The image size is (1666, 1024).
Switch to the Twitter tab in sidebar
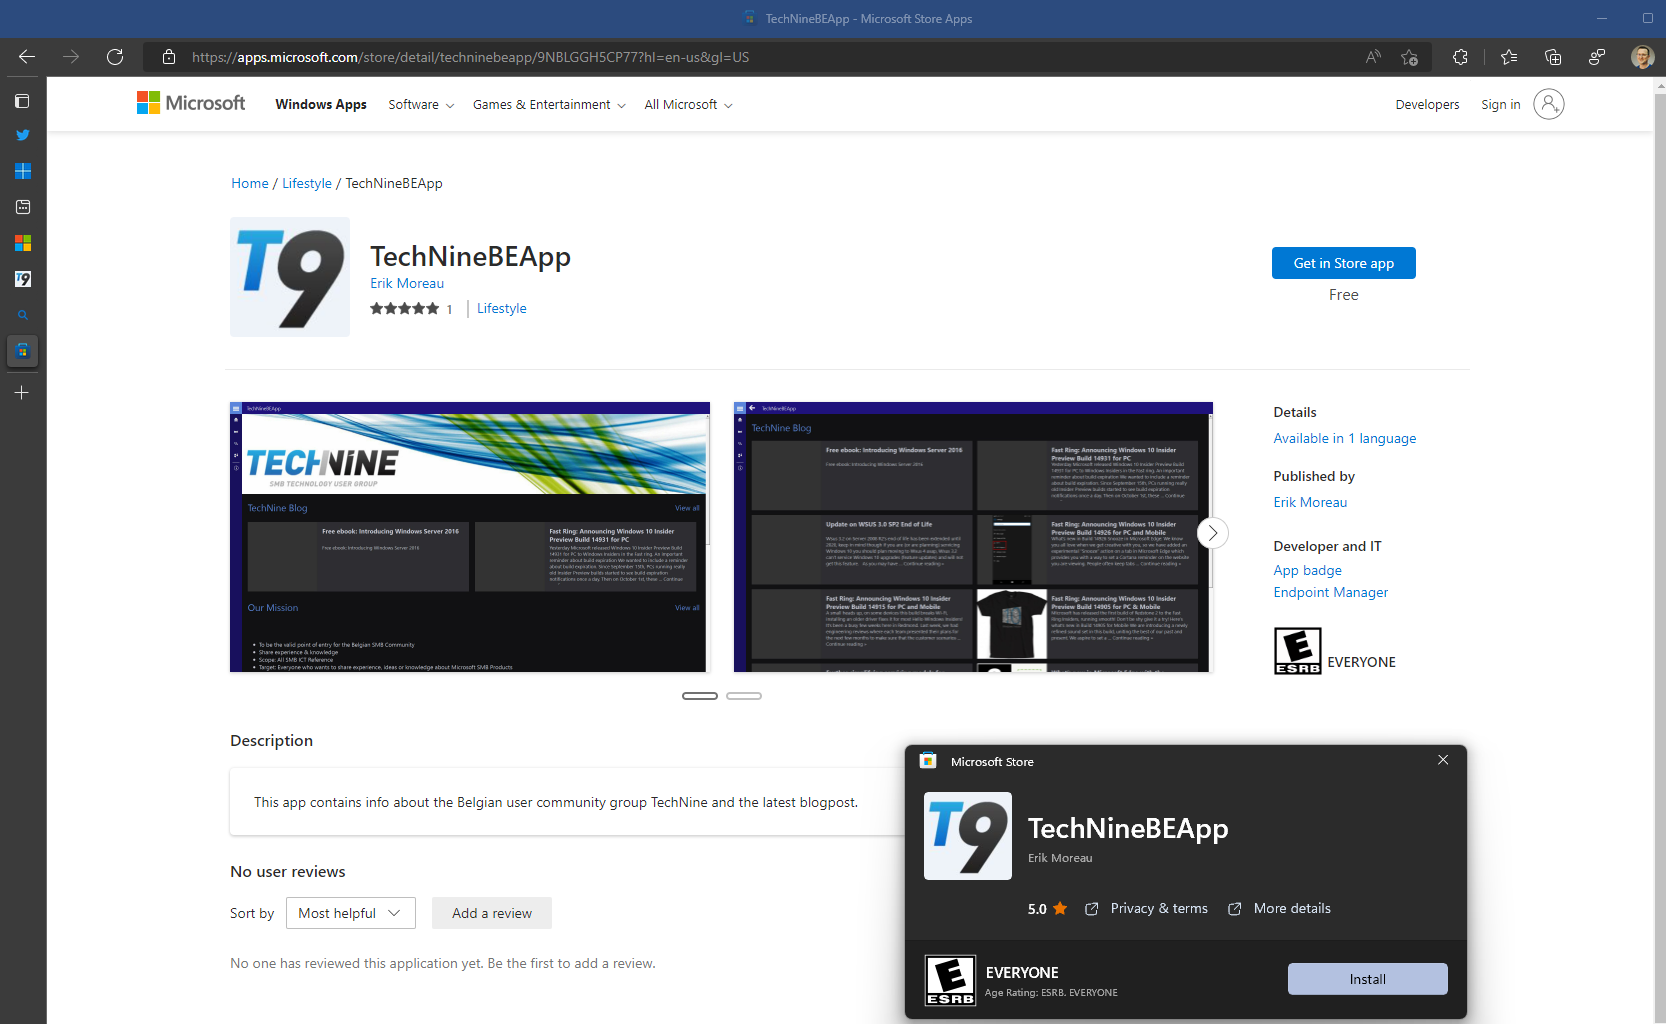pyautogui.click(x=23, y=135)
